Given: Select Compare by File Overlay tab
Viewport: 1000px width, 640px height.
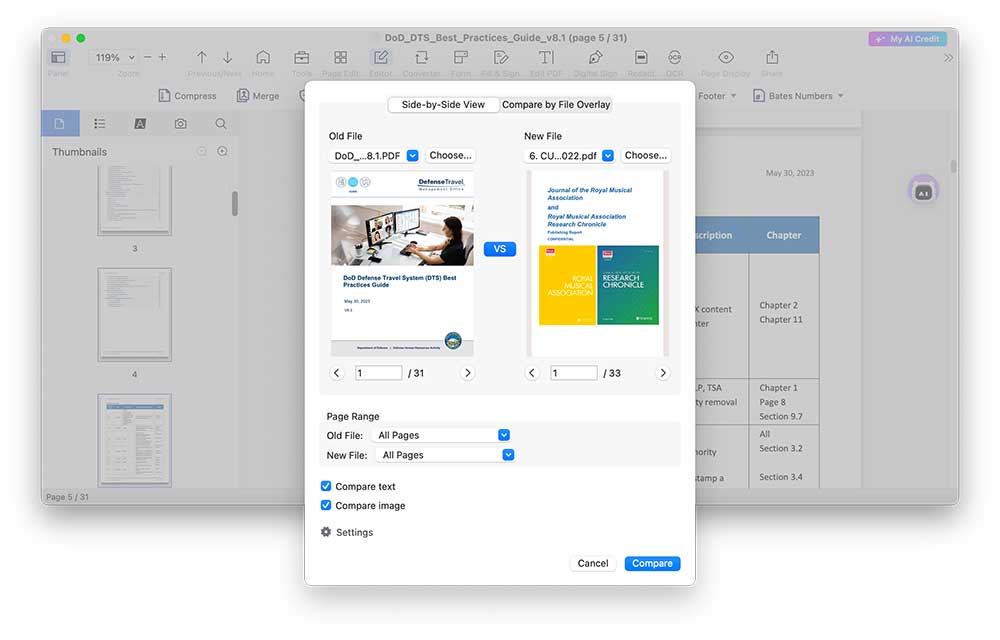Looking at the screenshot, I should click(x=555, y=105).
